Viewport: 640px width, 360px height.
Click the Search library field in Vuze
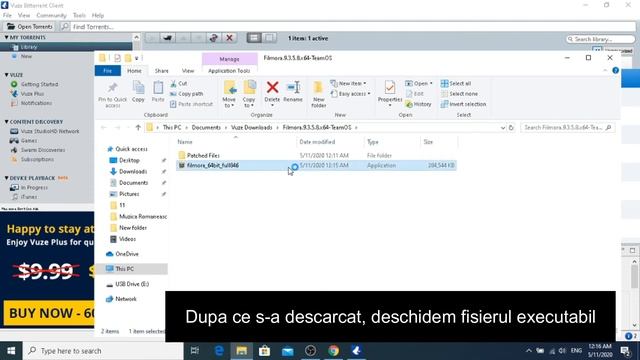tap(600, 39)
